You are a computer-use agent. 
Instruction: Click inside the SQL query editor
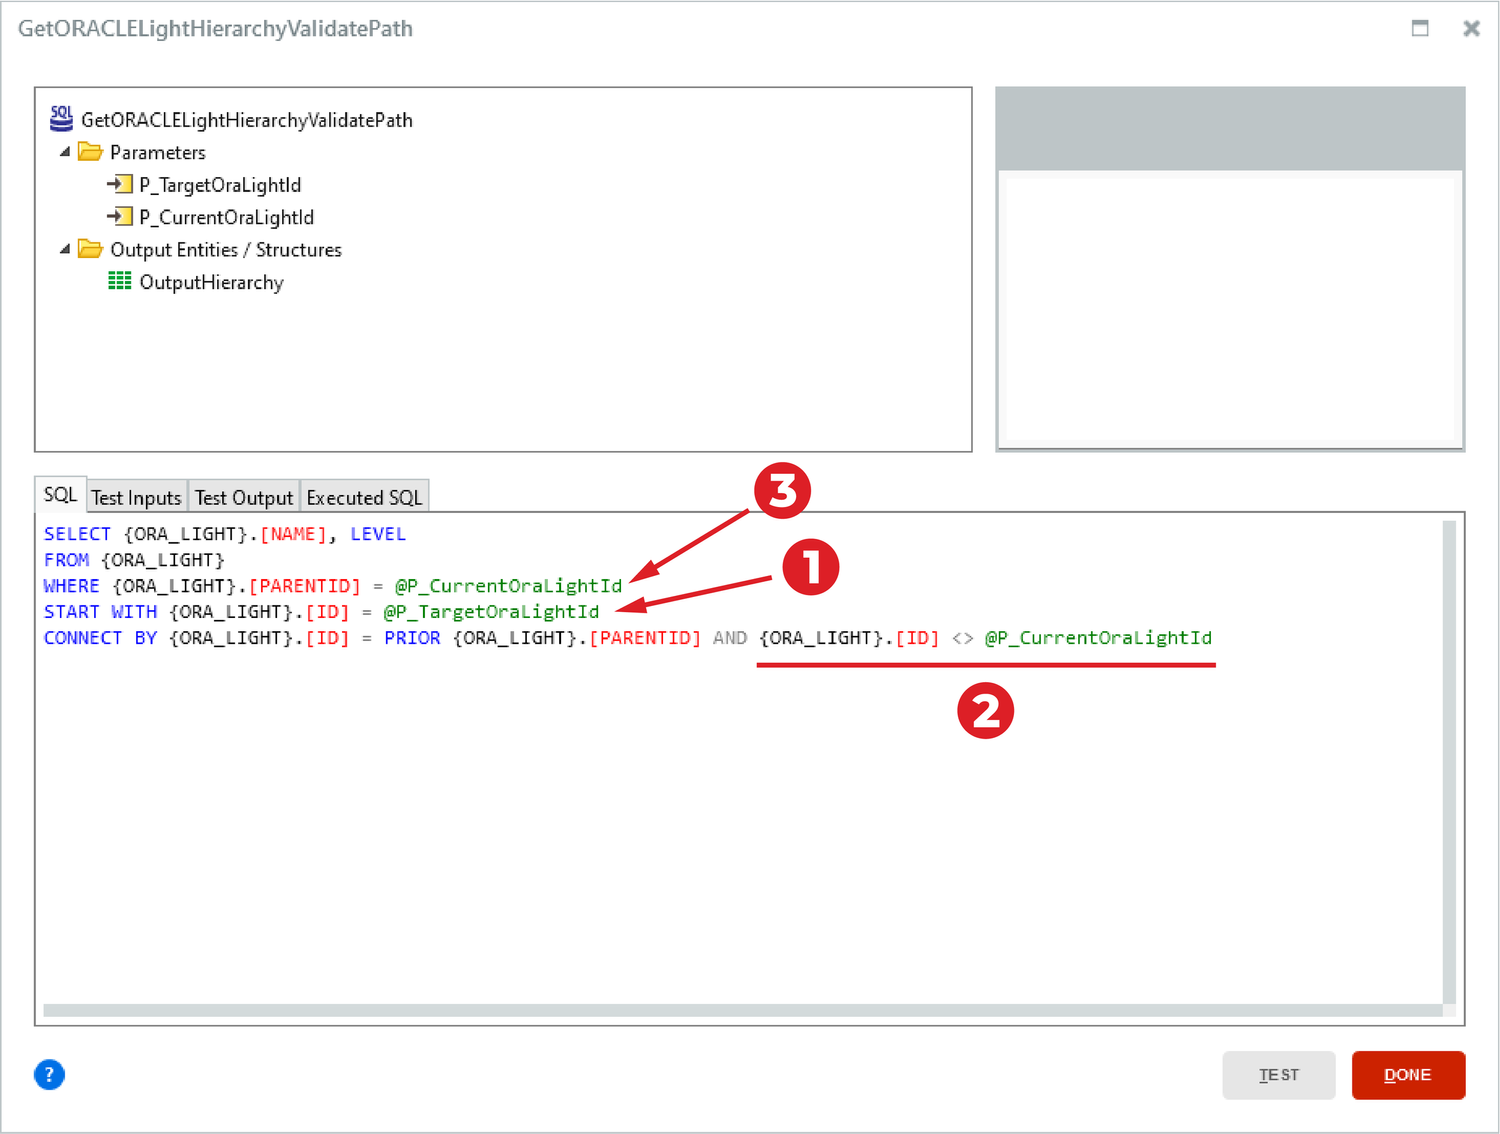coord(700,800)
